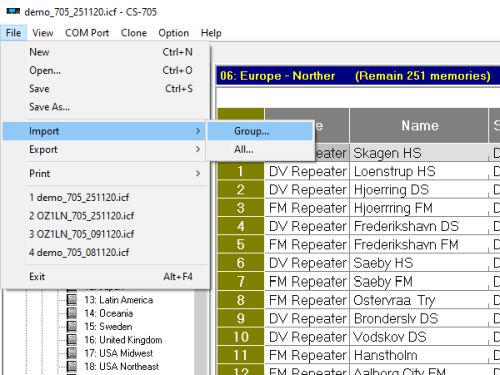Select the icon beside 13: Latin America
Screen dimensions: 500x375
point(71,300)
